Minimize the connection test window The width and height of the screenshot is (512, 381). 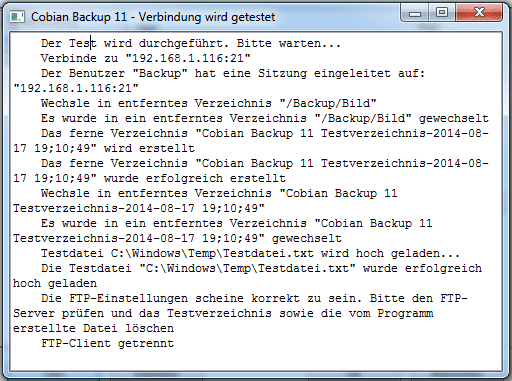415,13
